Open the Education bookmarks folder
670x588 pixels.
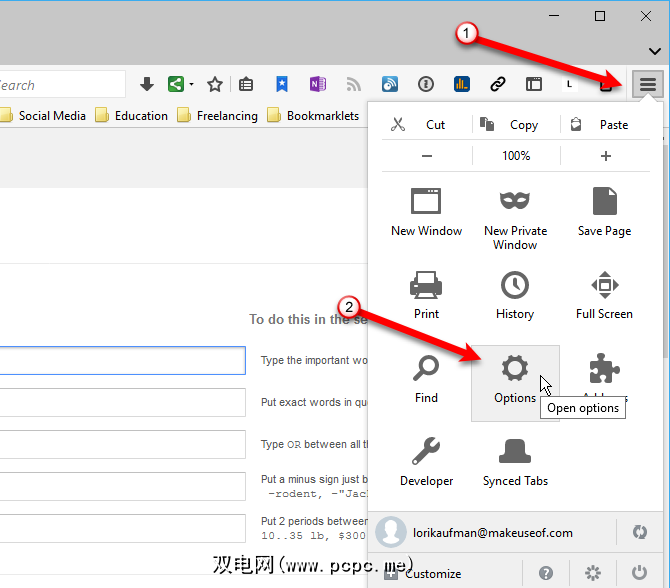coord(132,116)
